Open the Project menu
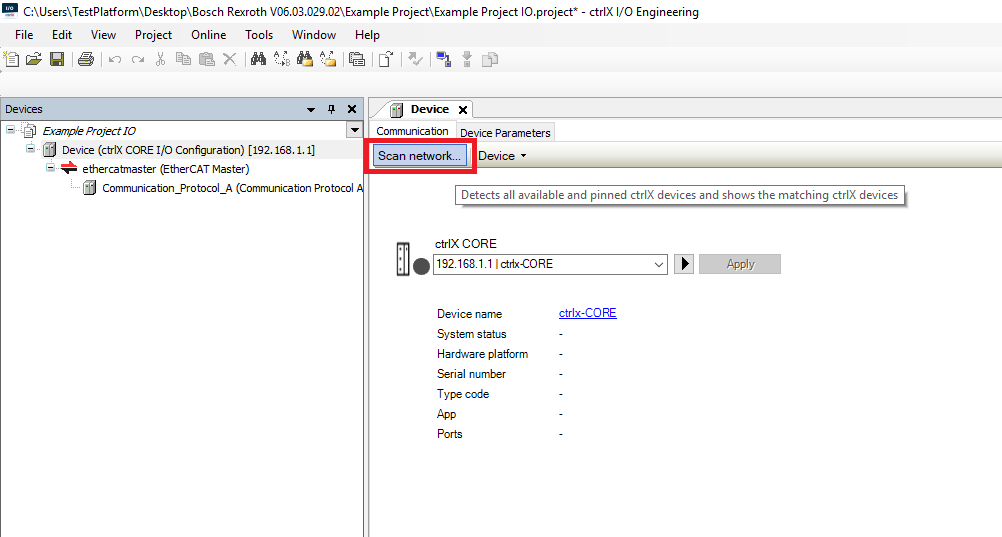Image resolution: width=1002 pixels, height=537 pixels. [153, 35]
